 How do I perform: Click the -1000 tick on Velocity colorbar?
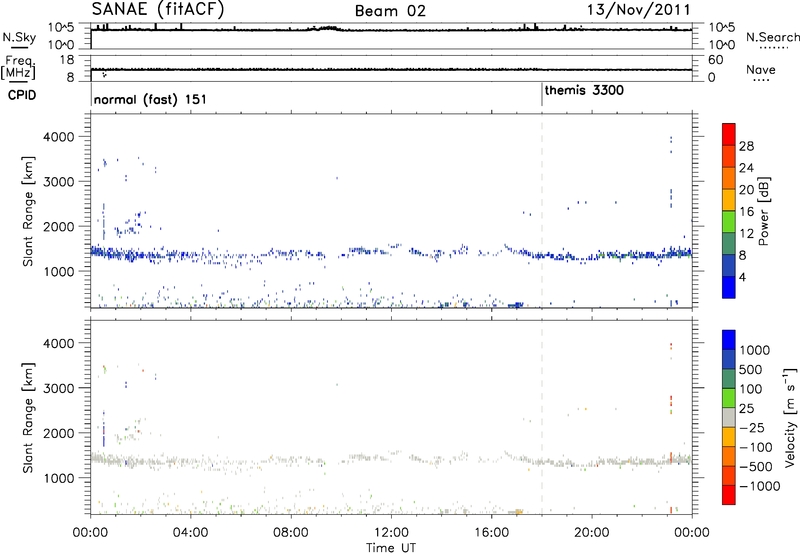(x=760, y=486)
